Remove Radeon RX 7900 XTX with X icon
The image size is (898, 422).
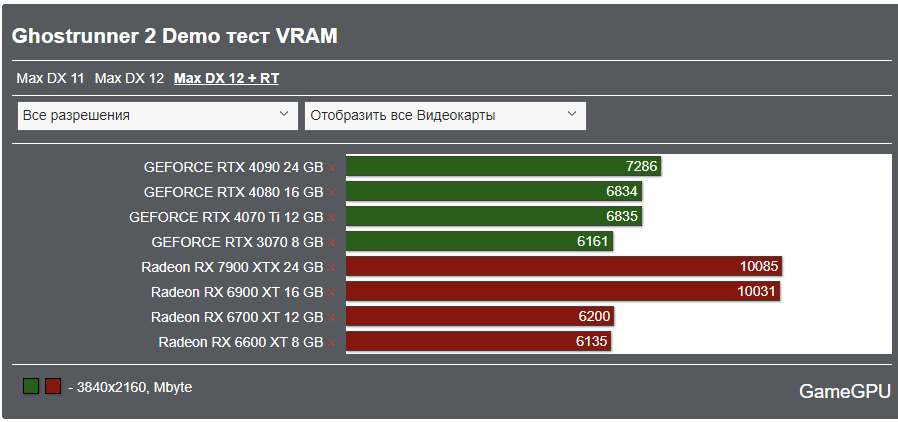pos(331,267)
